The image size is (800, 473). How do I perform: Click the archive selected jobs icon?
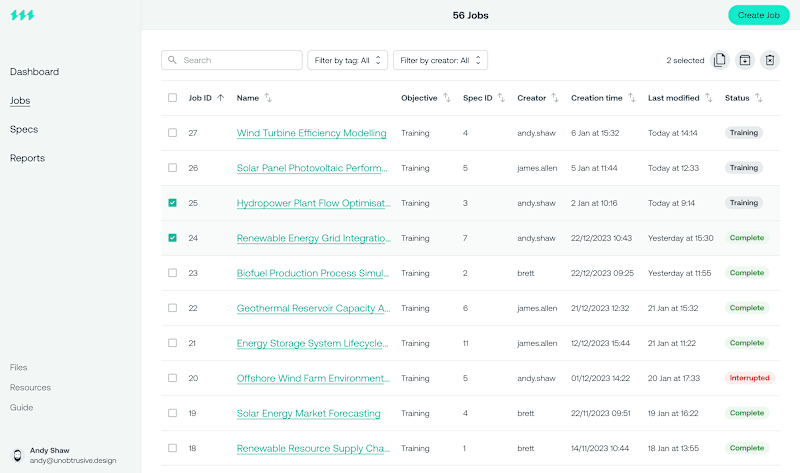click(745, 60)
